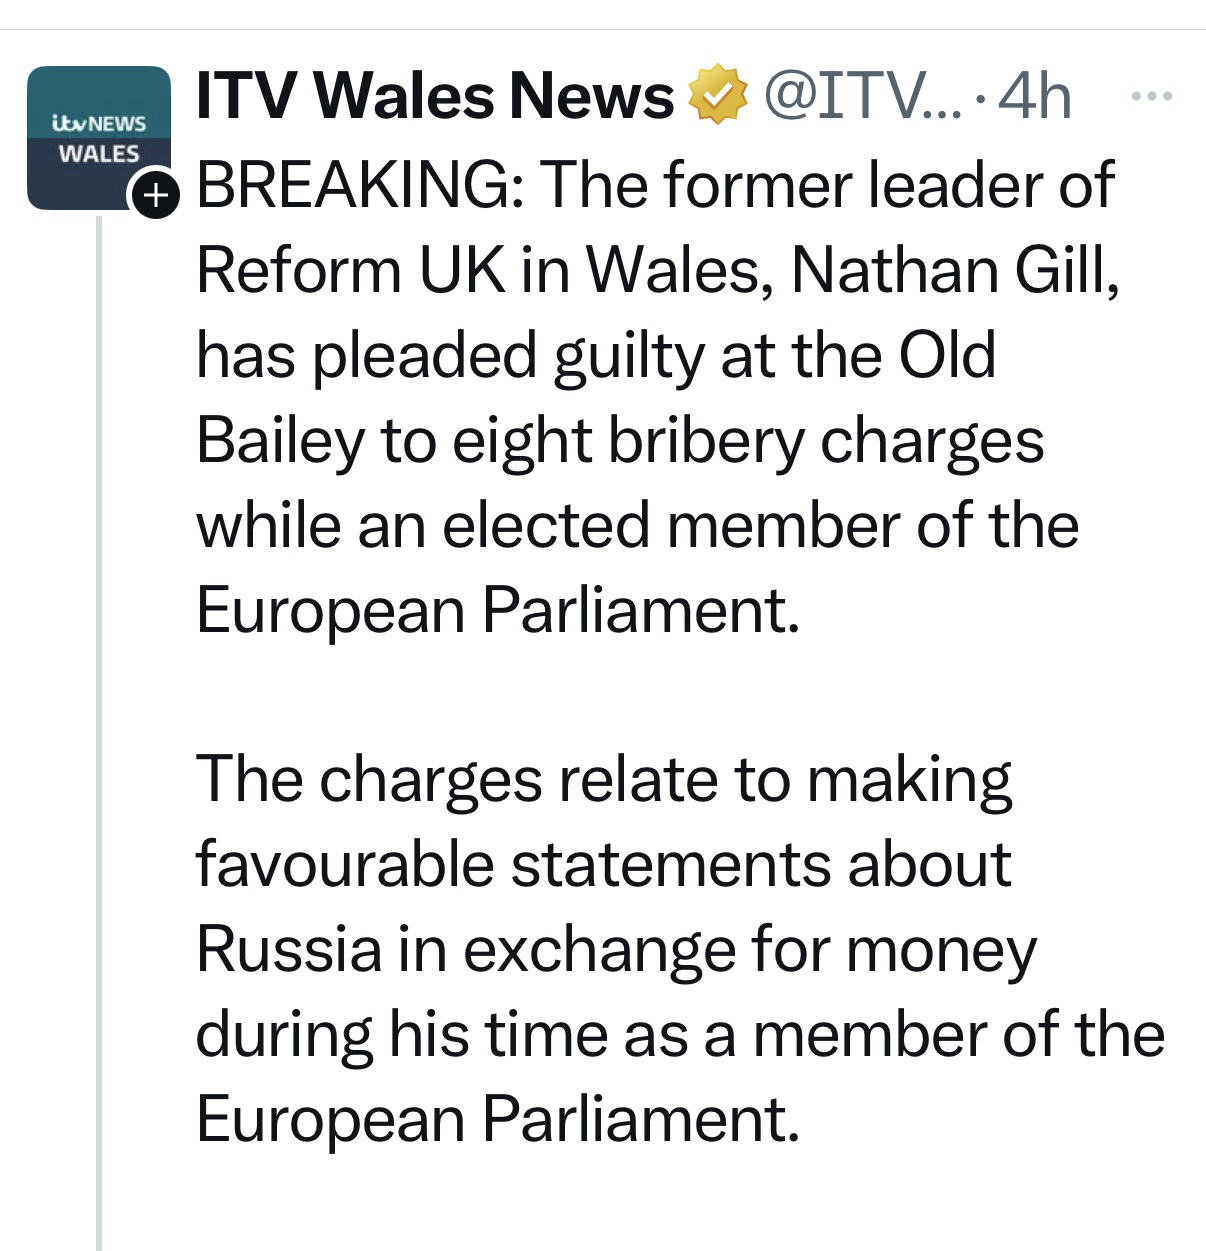Click the gold verified badge
This screenshot has width=1206, height=1251.
(716, 97)
